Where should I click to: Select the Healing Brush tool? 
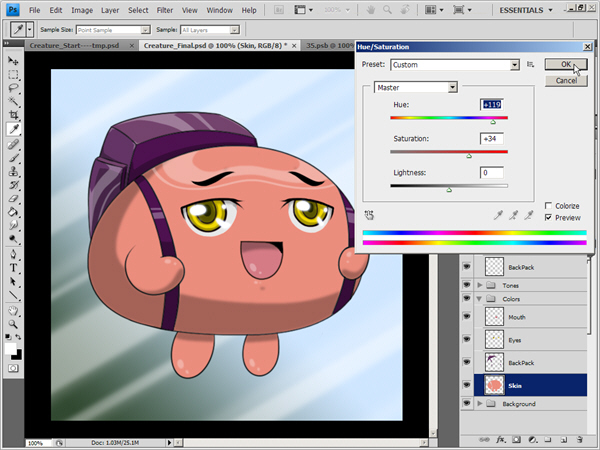point(13,144)
